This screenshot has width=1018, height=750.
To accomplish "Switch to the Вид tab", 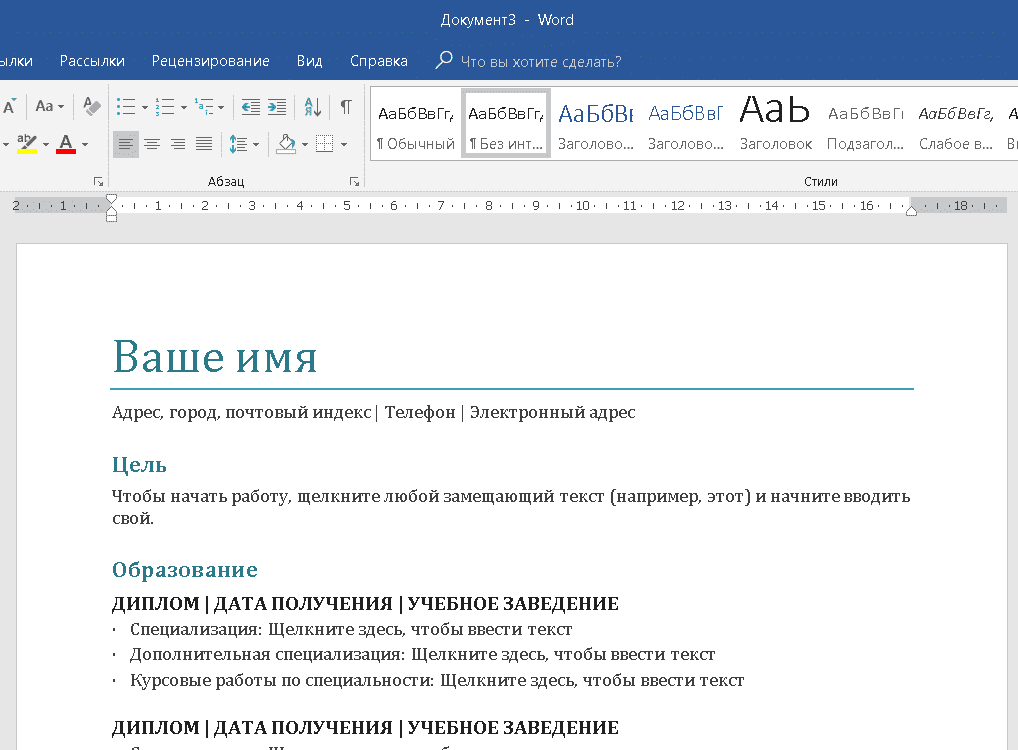I will pyautogui.click(x=309, y=61).
